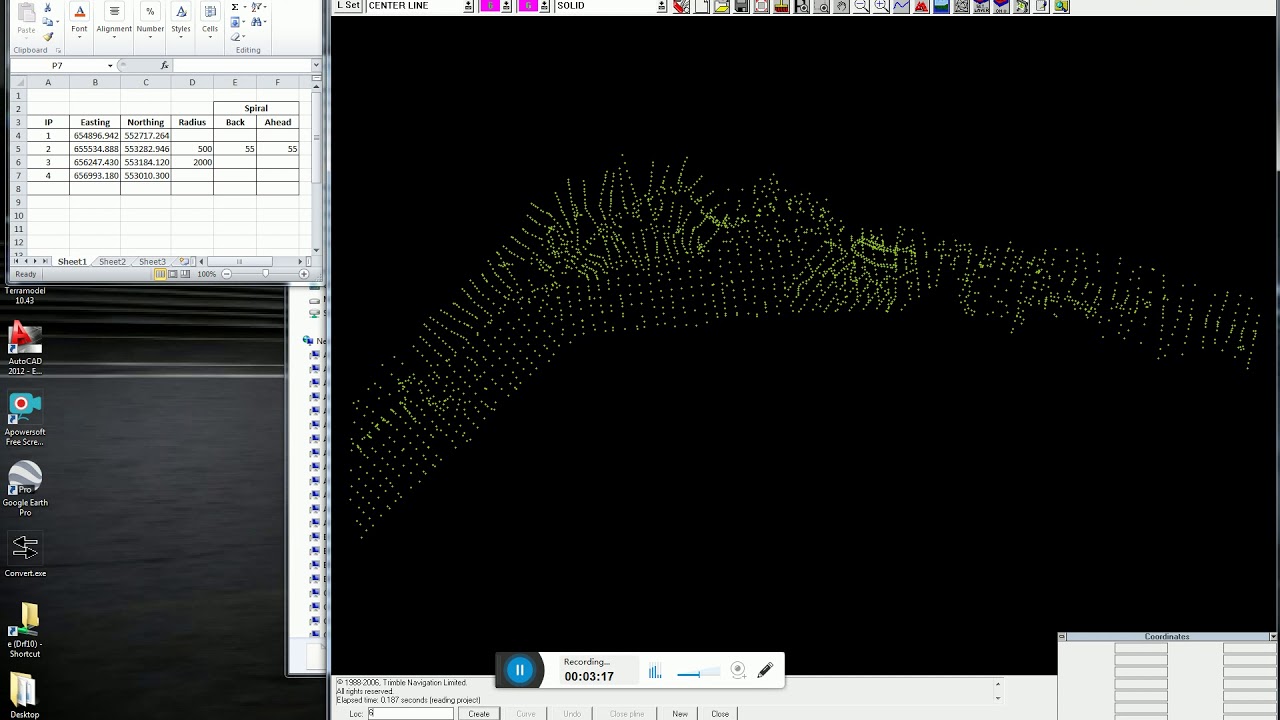Open the SOLID linetype dropdown
1280x720 pixels.
coord(661,6)
